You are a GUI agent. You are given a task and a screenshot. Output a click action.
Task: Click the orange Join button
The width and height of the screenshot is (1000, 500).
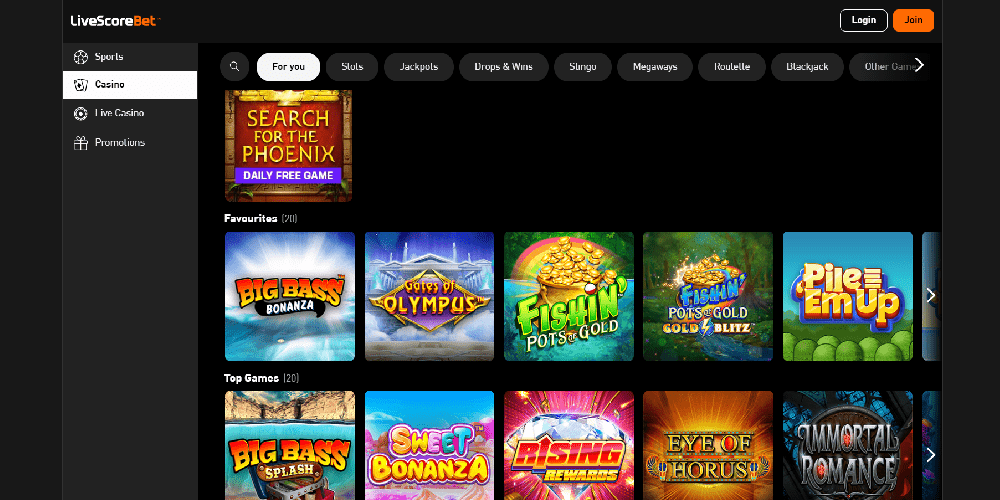point(913,20)
